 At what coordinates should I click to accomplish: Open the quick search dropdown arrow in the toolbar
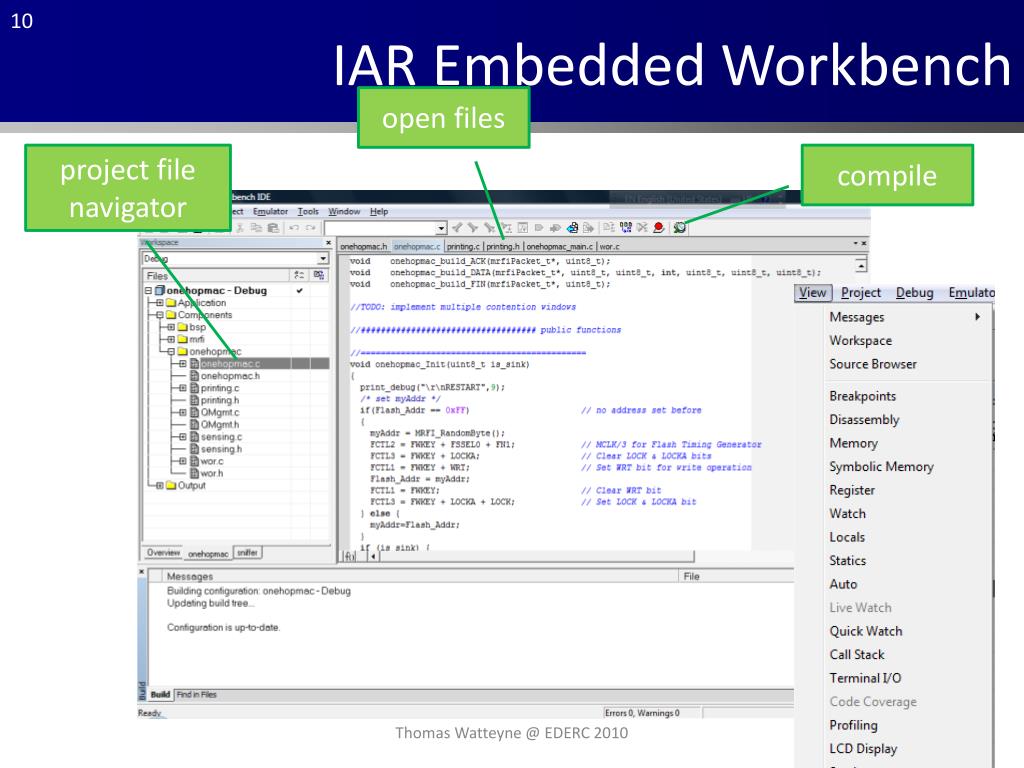click(x=441, y=228)
